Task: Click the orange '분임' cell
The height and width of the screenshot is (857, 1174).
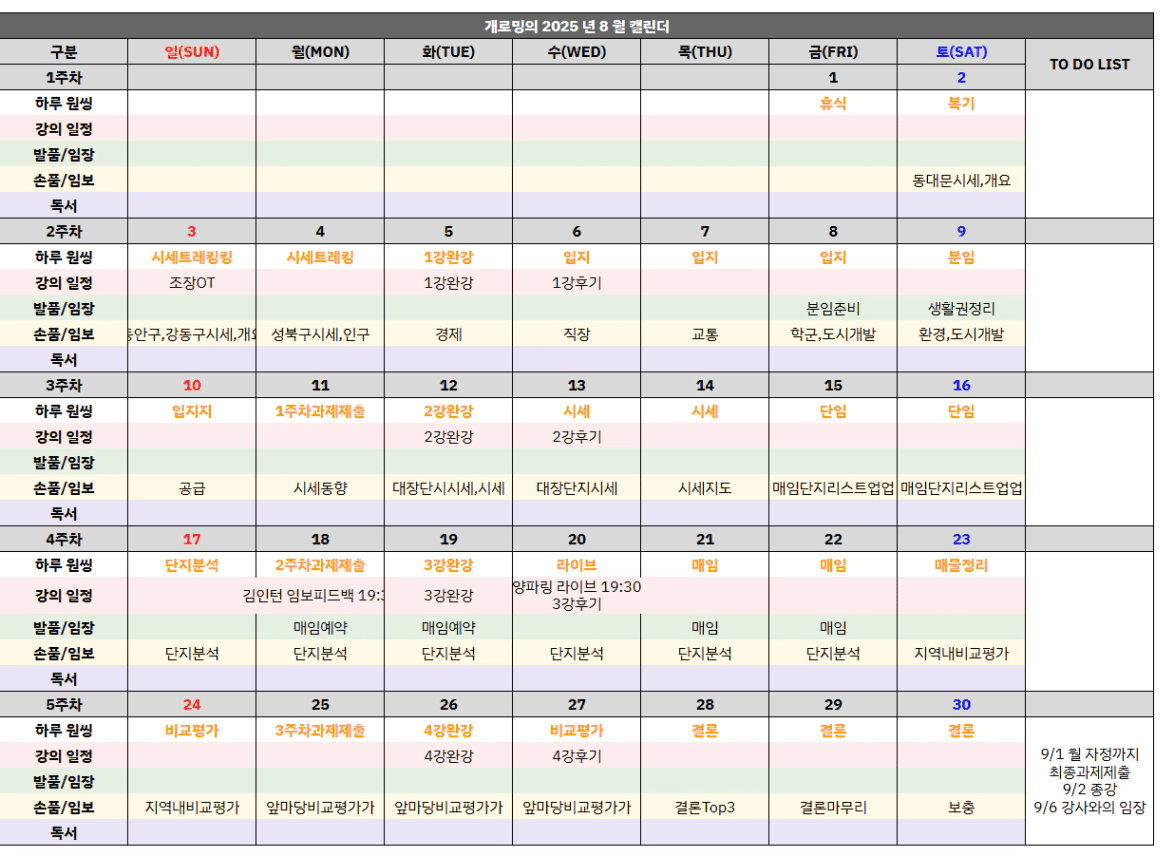Action: tap(961, 257)
